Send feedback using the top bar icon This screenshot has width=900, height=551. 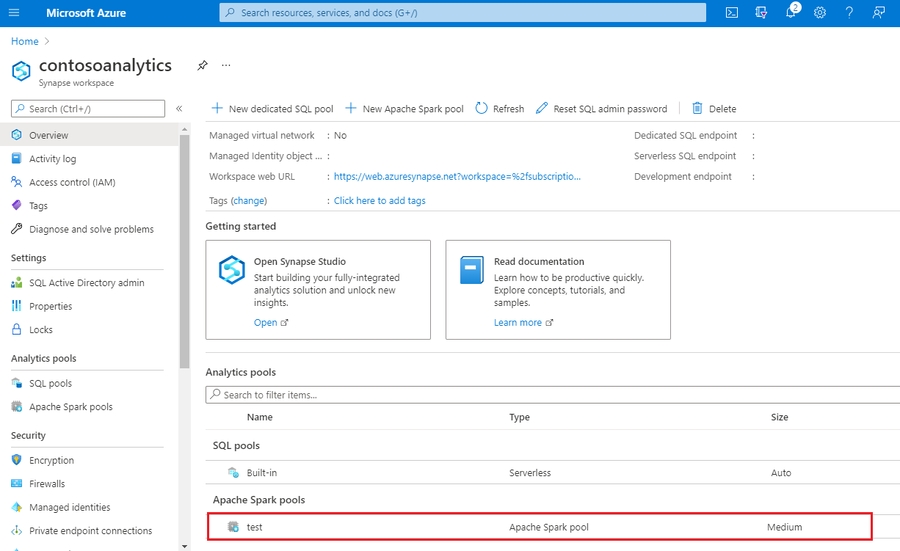[878, 13]
